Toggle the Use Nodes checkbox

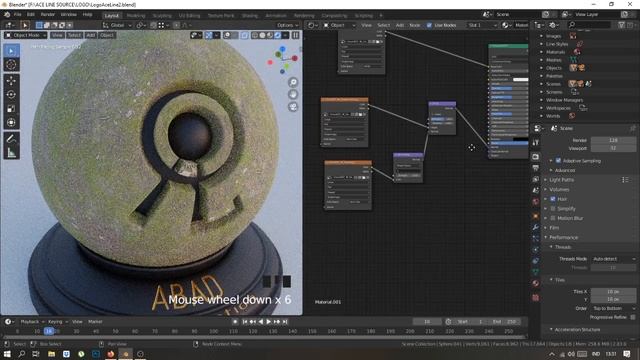(x=429, y=25)
